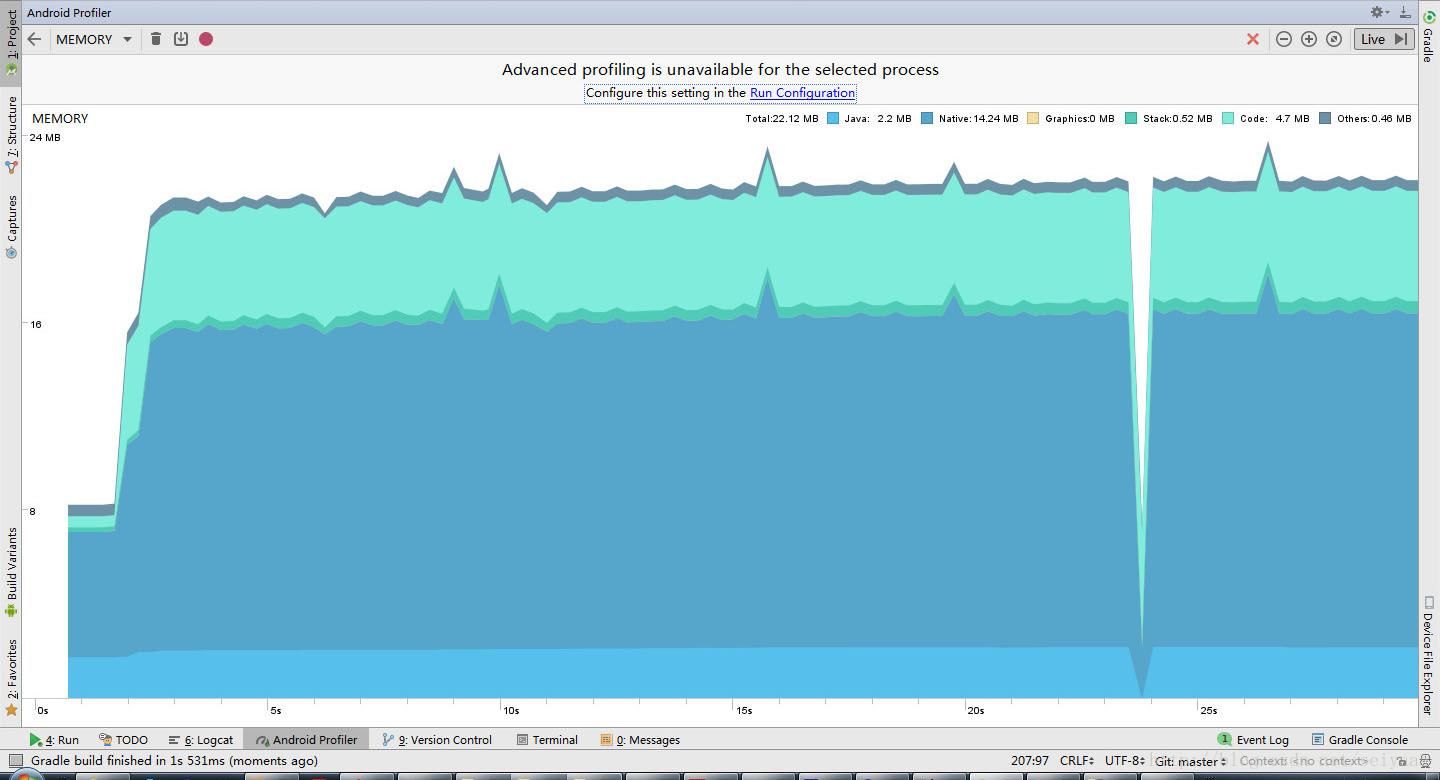Dump the Java heap

[x=181, y=39]
